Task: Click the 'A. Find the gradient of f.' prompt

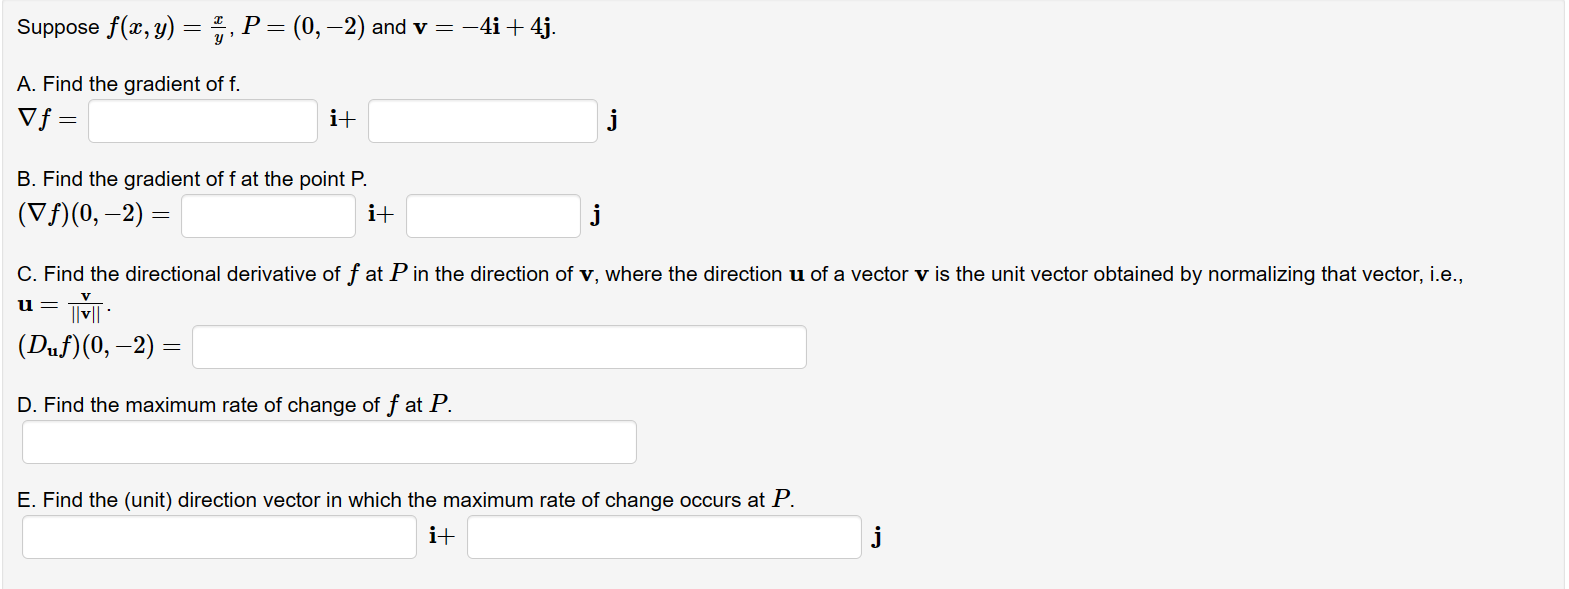Action: click(129, 84)
